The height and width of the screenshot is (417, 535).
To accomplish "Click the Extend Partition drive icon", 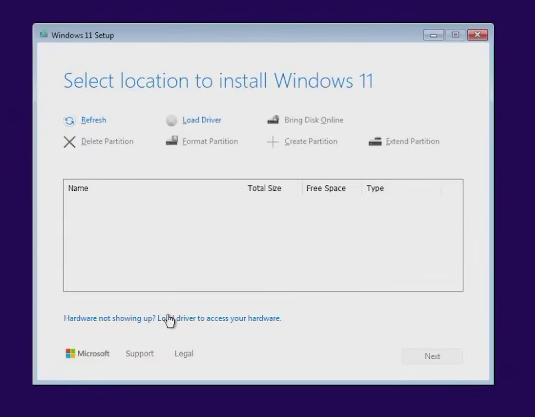I will tap(375, 142).
